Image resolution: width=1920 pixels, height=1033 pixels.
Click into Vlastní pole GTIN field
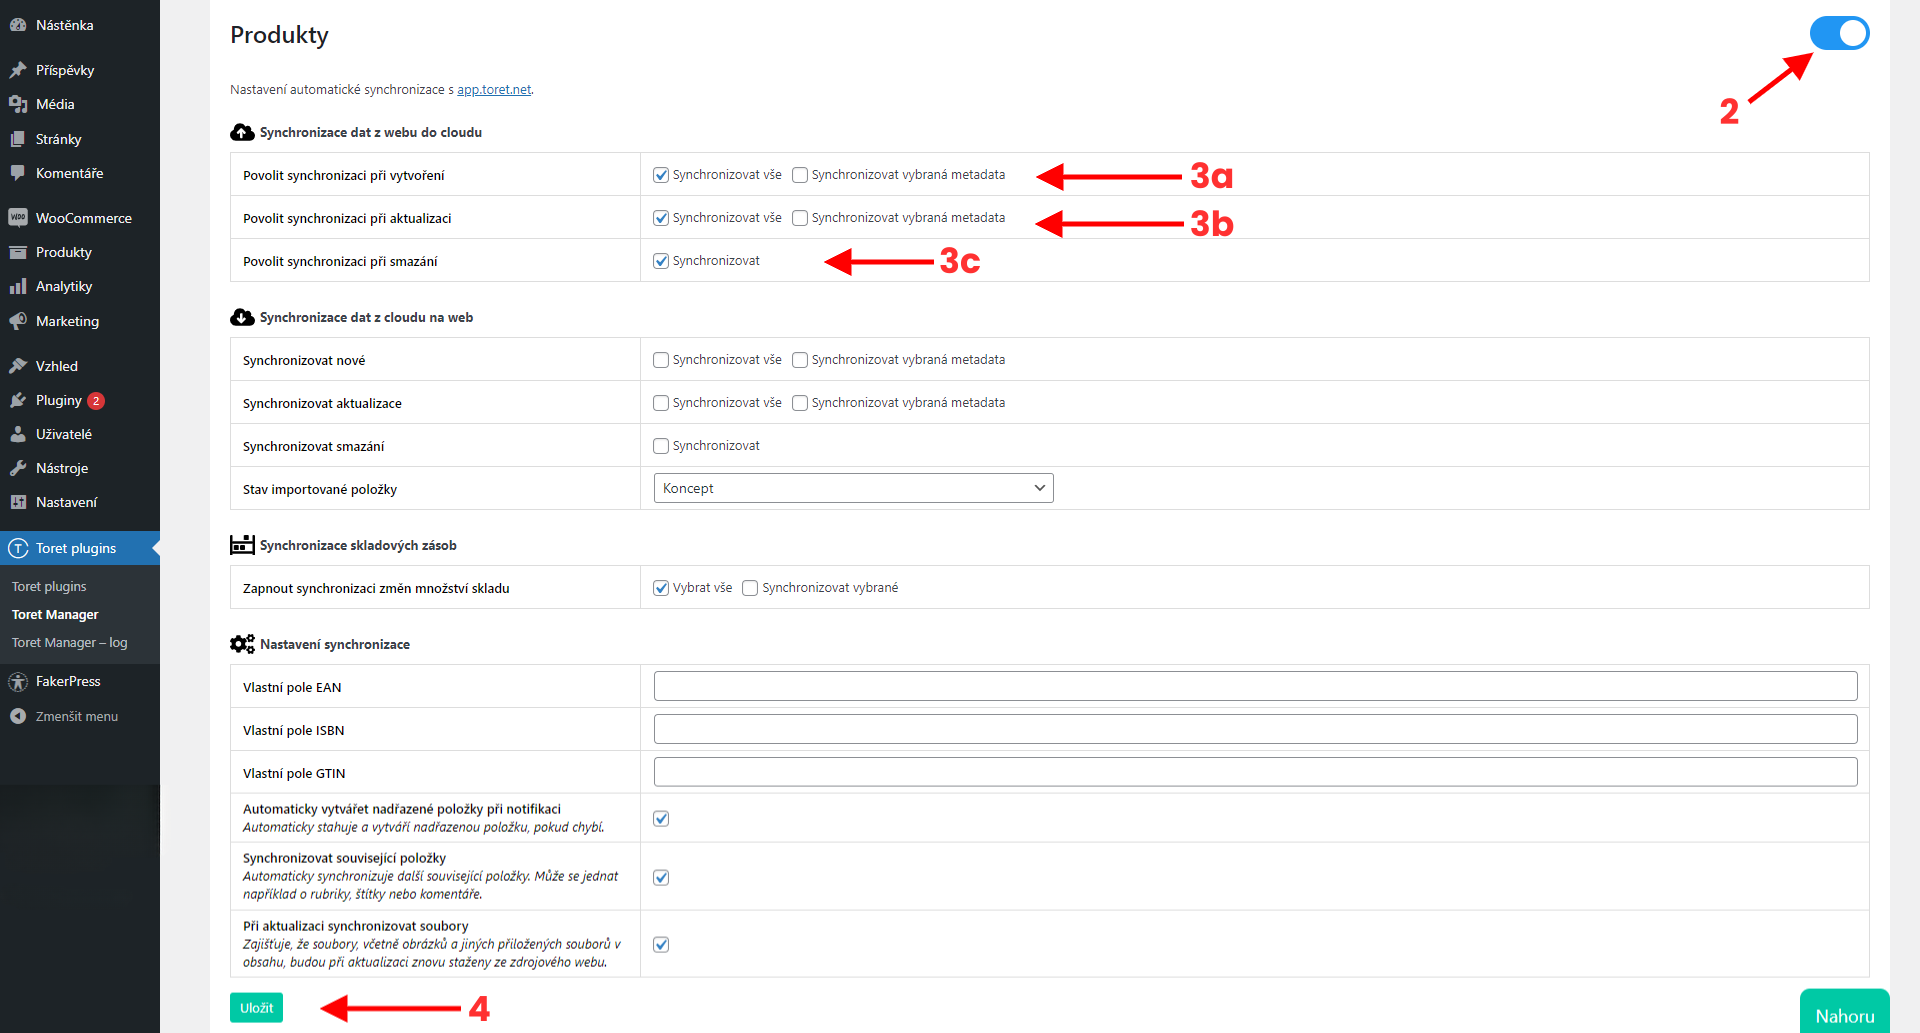(x=1255, y=772)
